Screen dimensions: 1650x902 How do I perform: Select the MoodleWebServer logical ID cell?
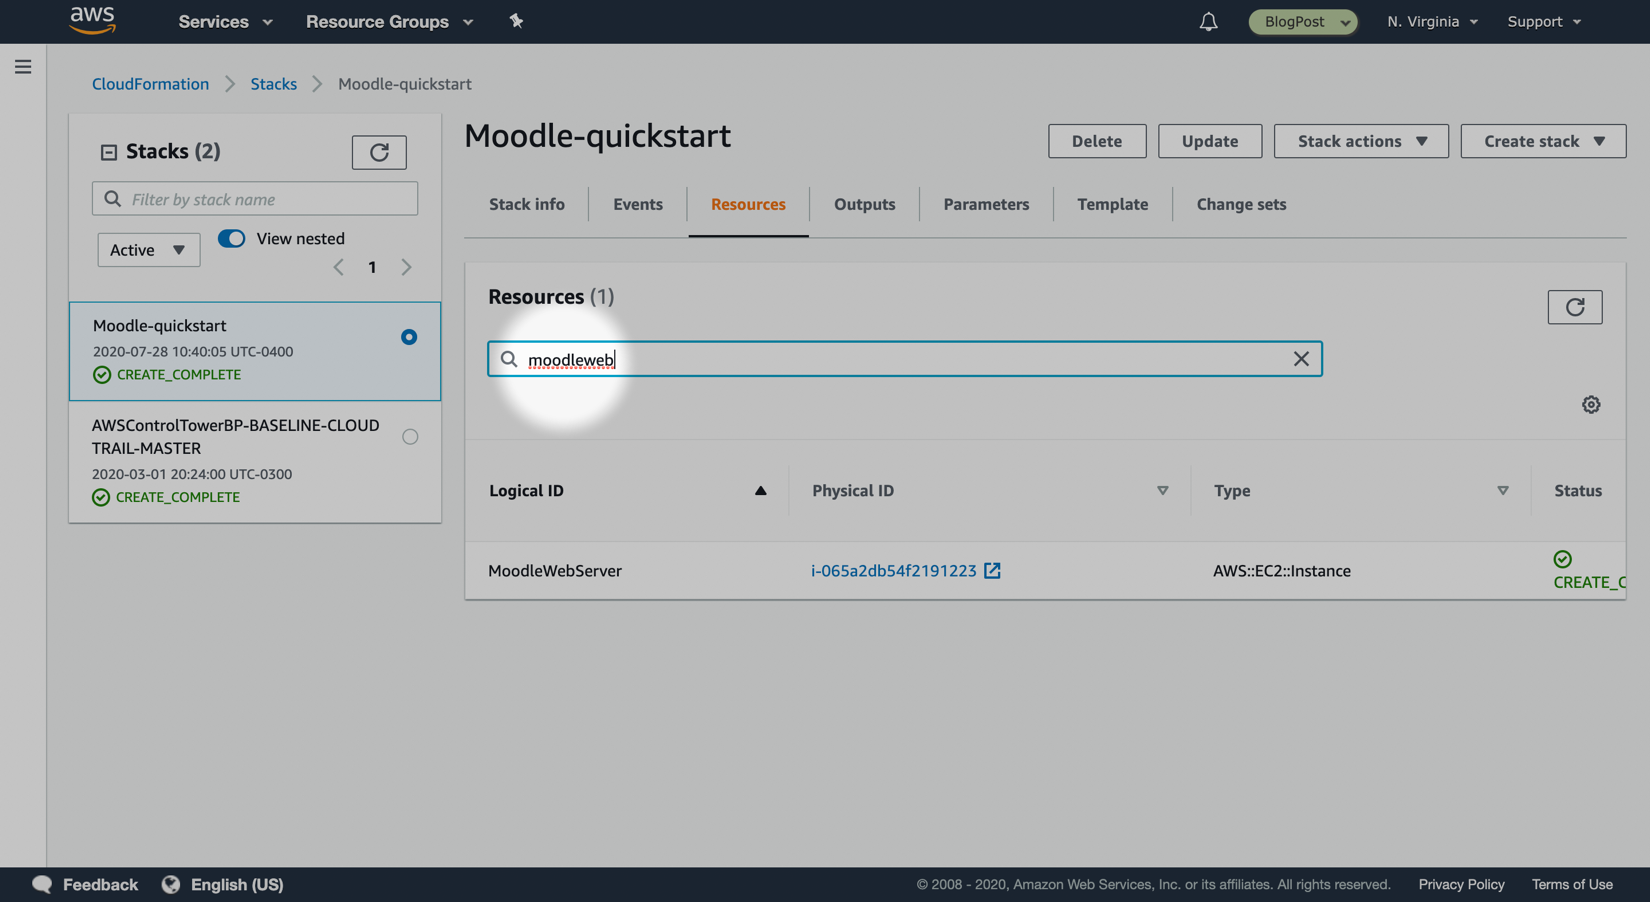tap(555, 571)
